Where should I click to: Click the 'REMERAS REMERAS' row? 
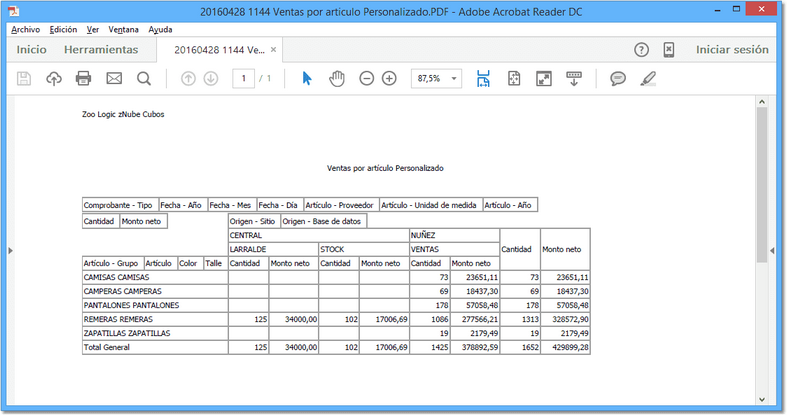[x=155, y=320]
